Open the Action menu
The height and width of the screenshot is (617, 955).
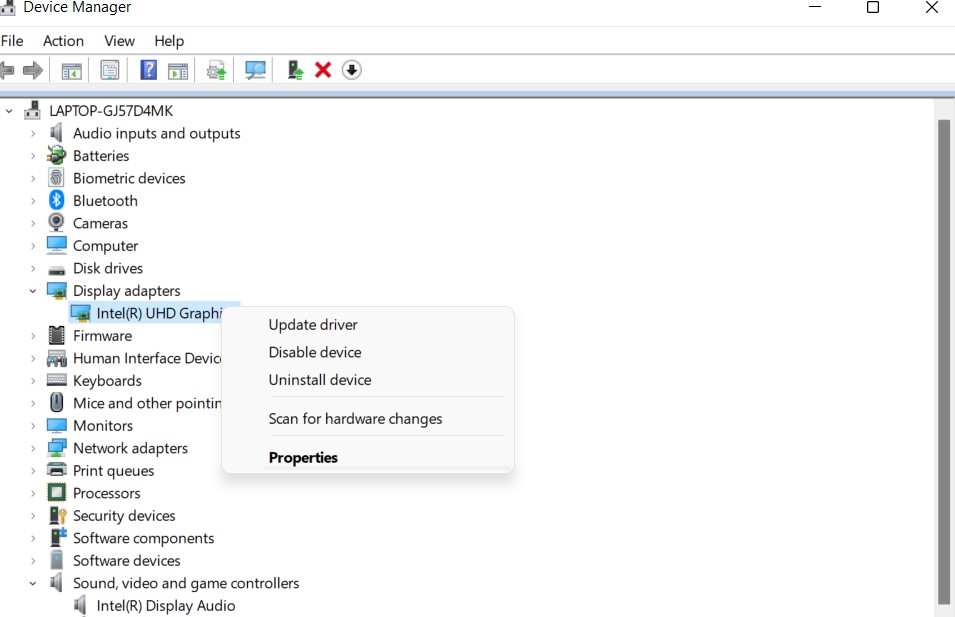63,41
